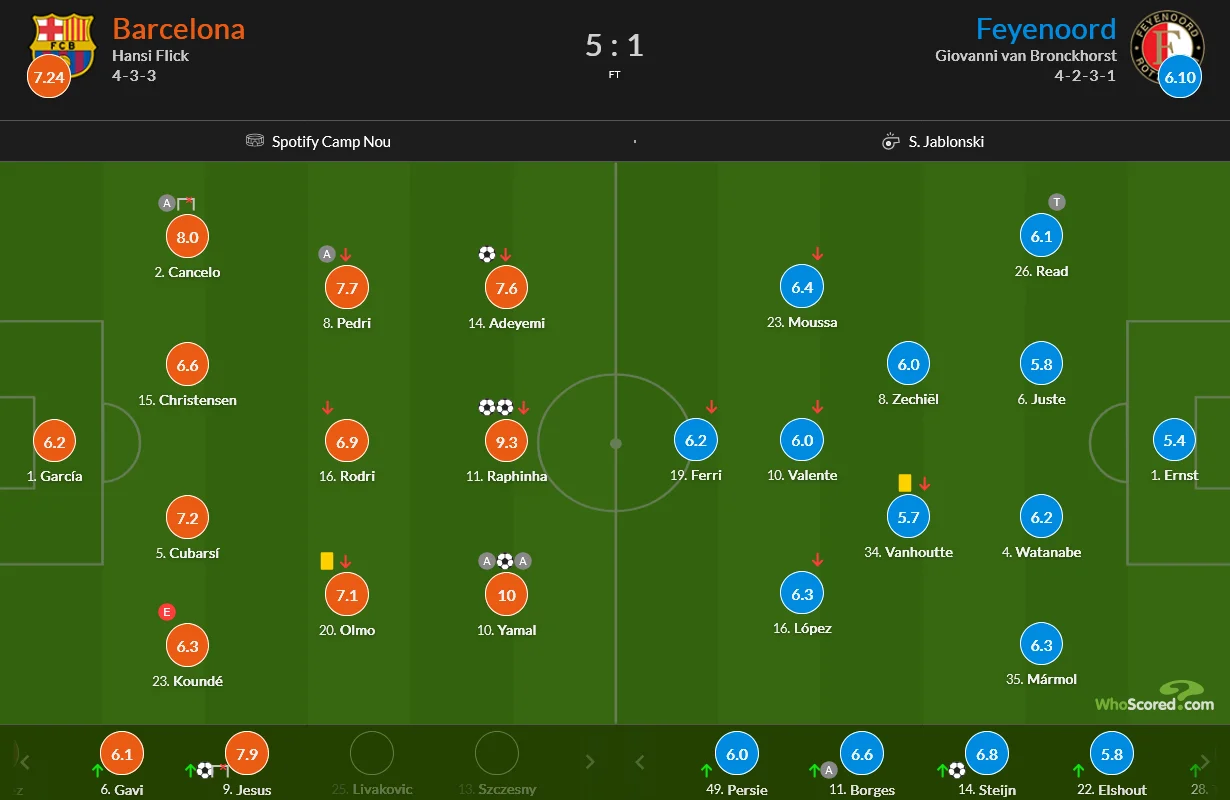Viewport: 1230px width, 800px height.
Task: Click Olmo's yellow card icon
Action: point(327,561)
